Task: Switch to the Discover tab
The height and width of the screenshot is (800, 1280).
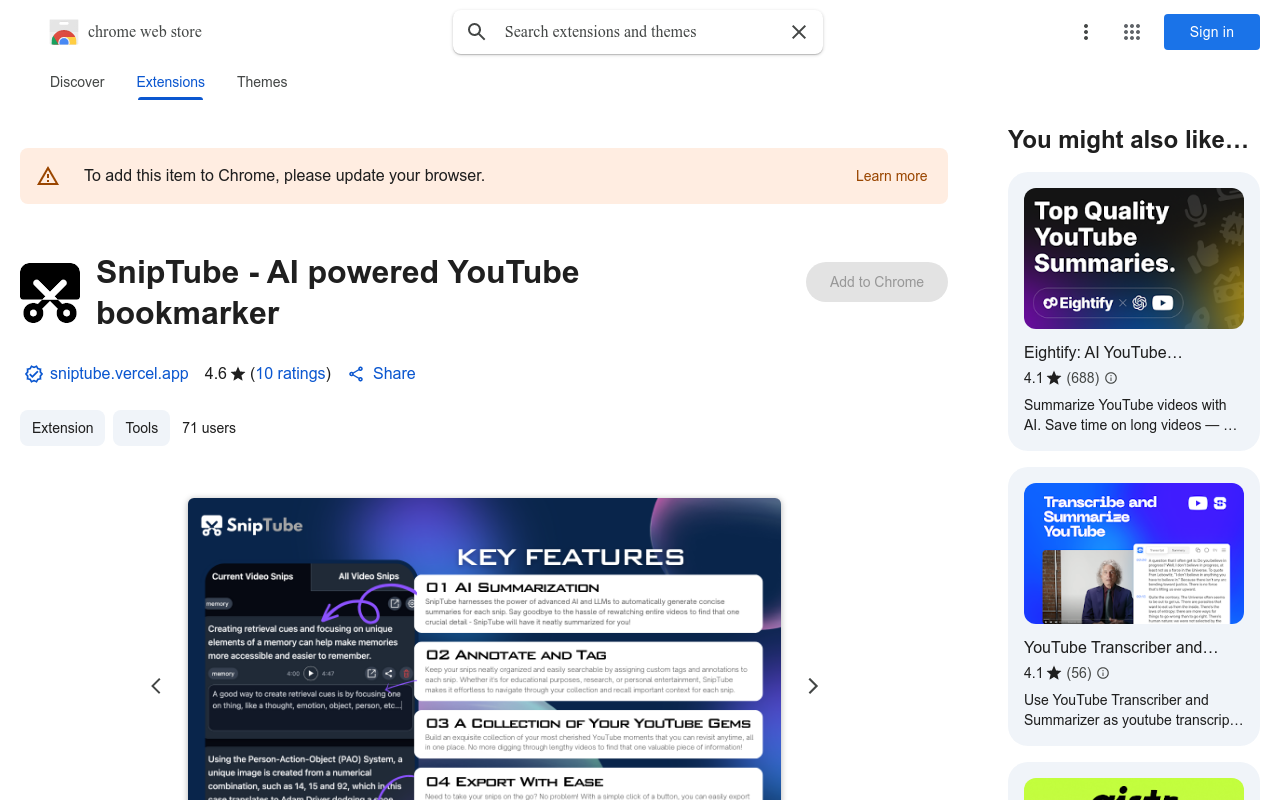Action: tap(77, 82)
